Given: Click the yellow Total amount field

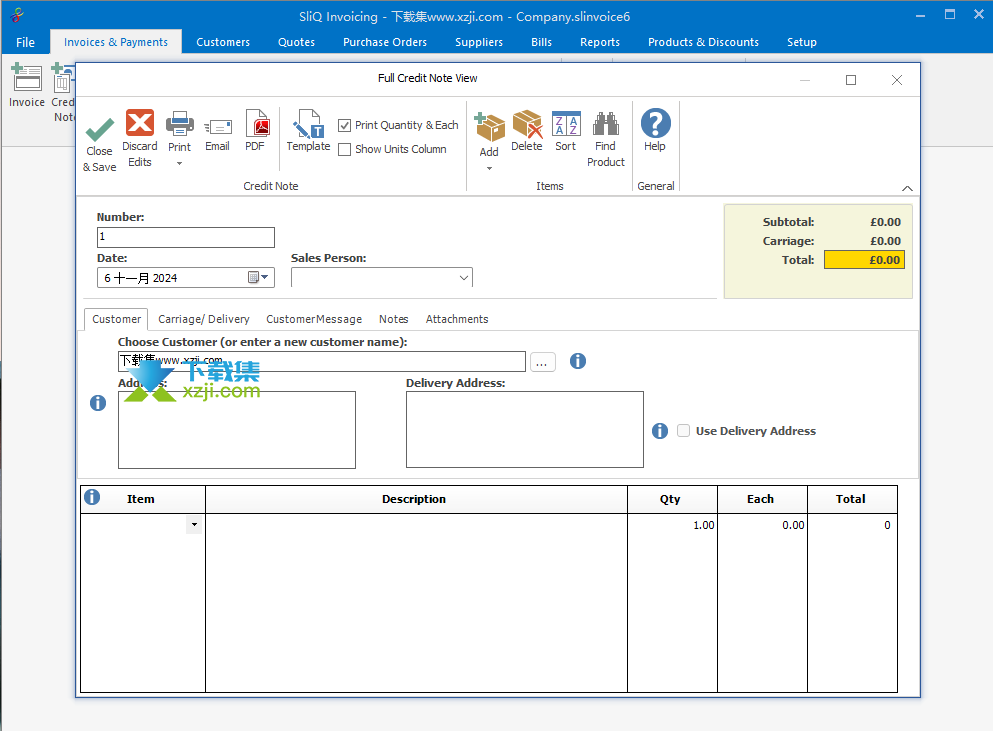Looking at the screenshot, I should [864, 260].
